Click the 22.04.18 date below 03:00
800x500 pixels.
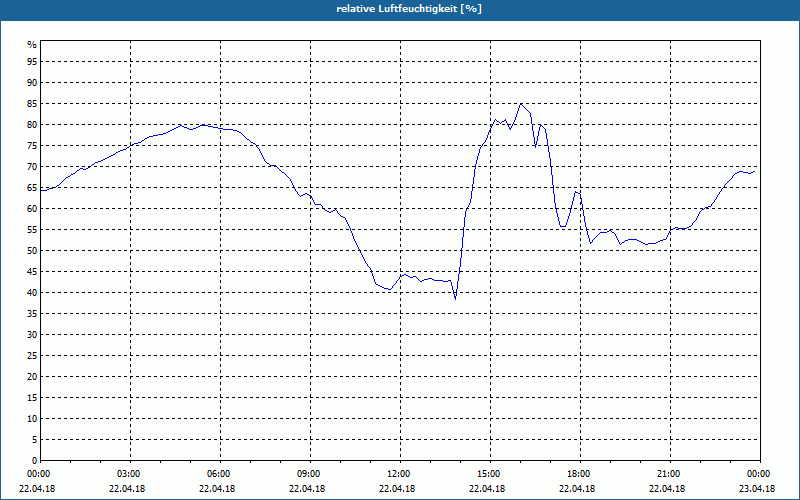[128, 488]
